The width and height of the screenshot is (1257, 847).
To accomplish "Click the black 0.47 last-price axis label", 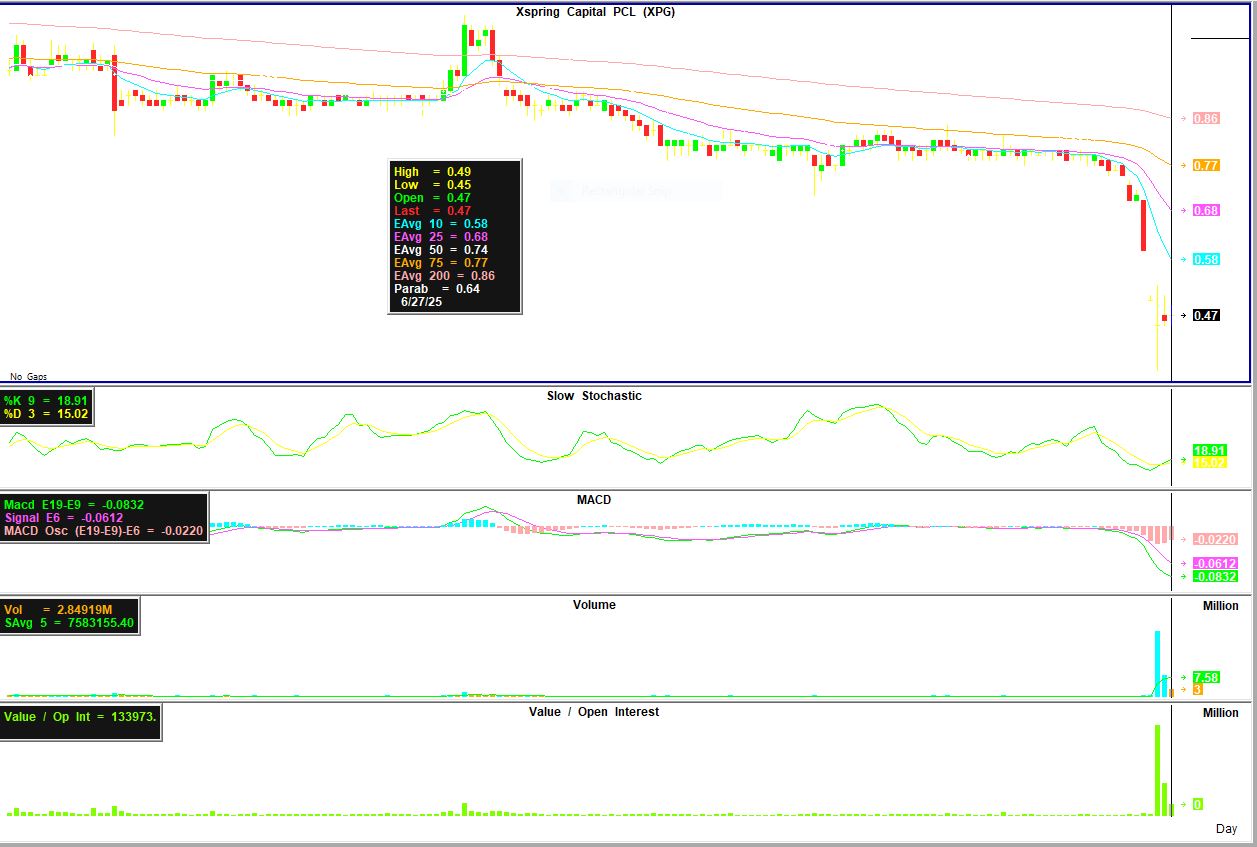I will click(x=1206, y=316).
